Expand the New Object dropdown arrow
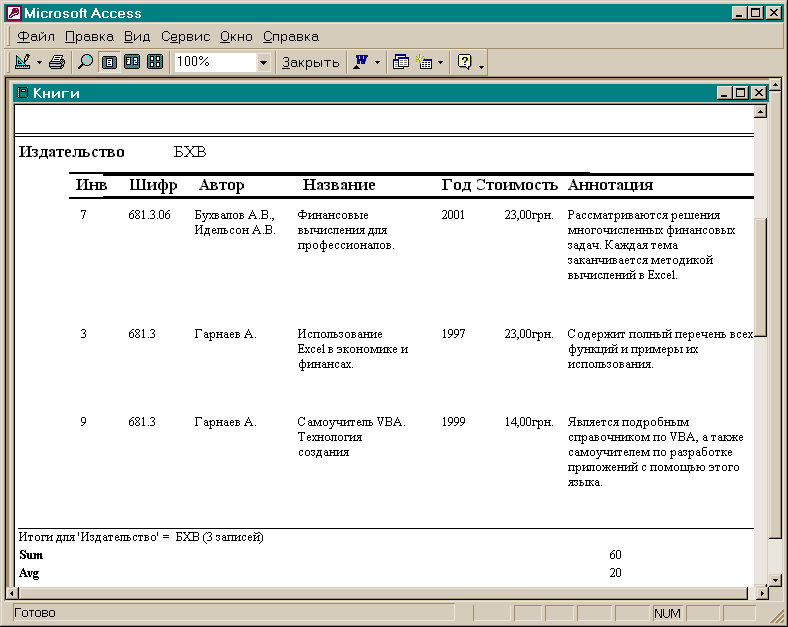Viewport: 788px width, 627px height. click(441, 62)
